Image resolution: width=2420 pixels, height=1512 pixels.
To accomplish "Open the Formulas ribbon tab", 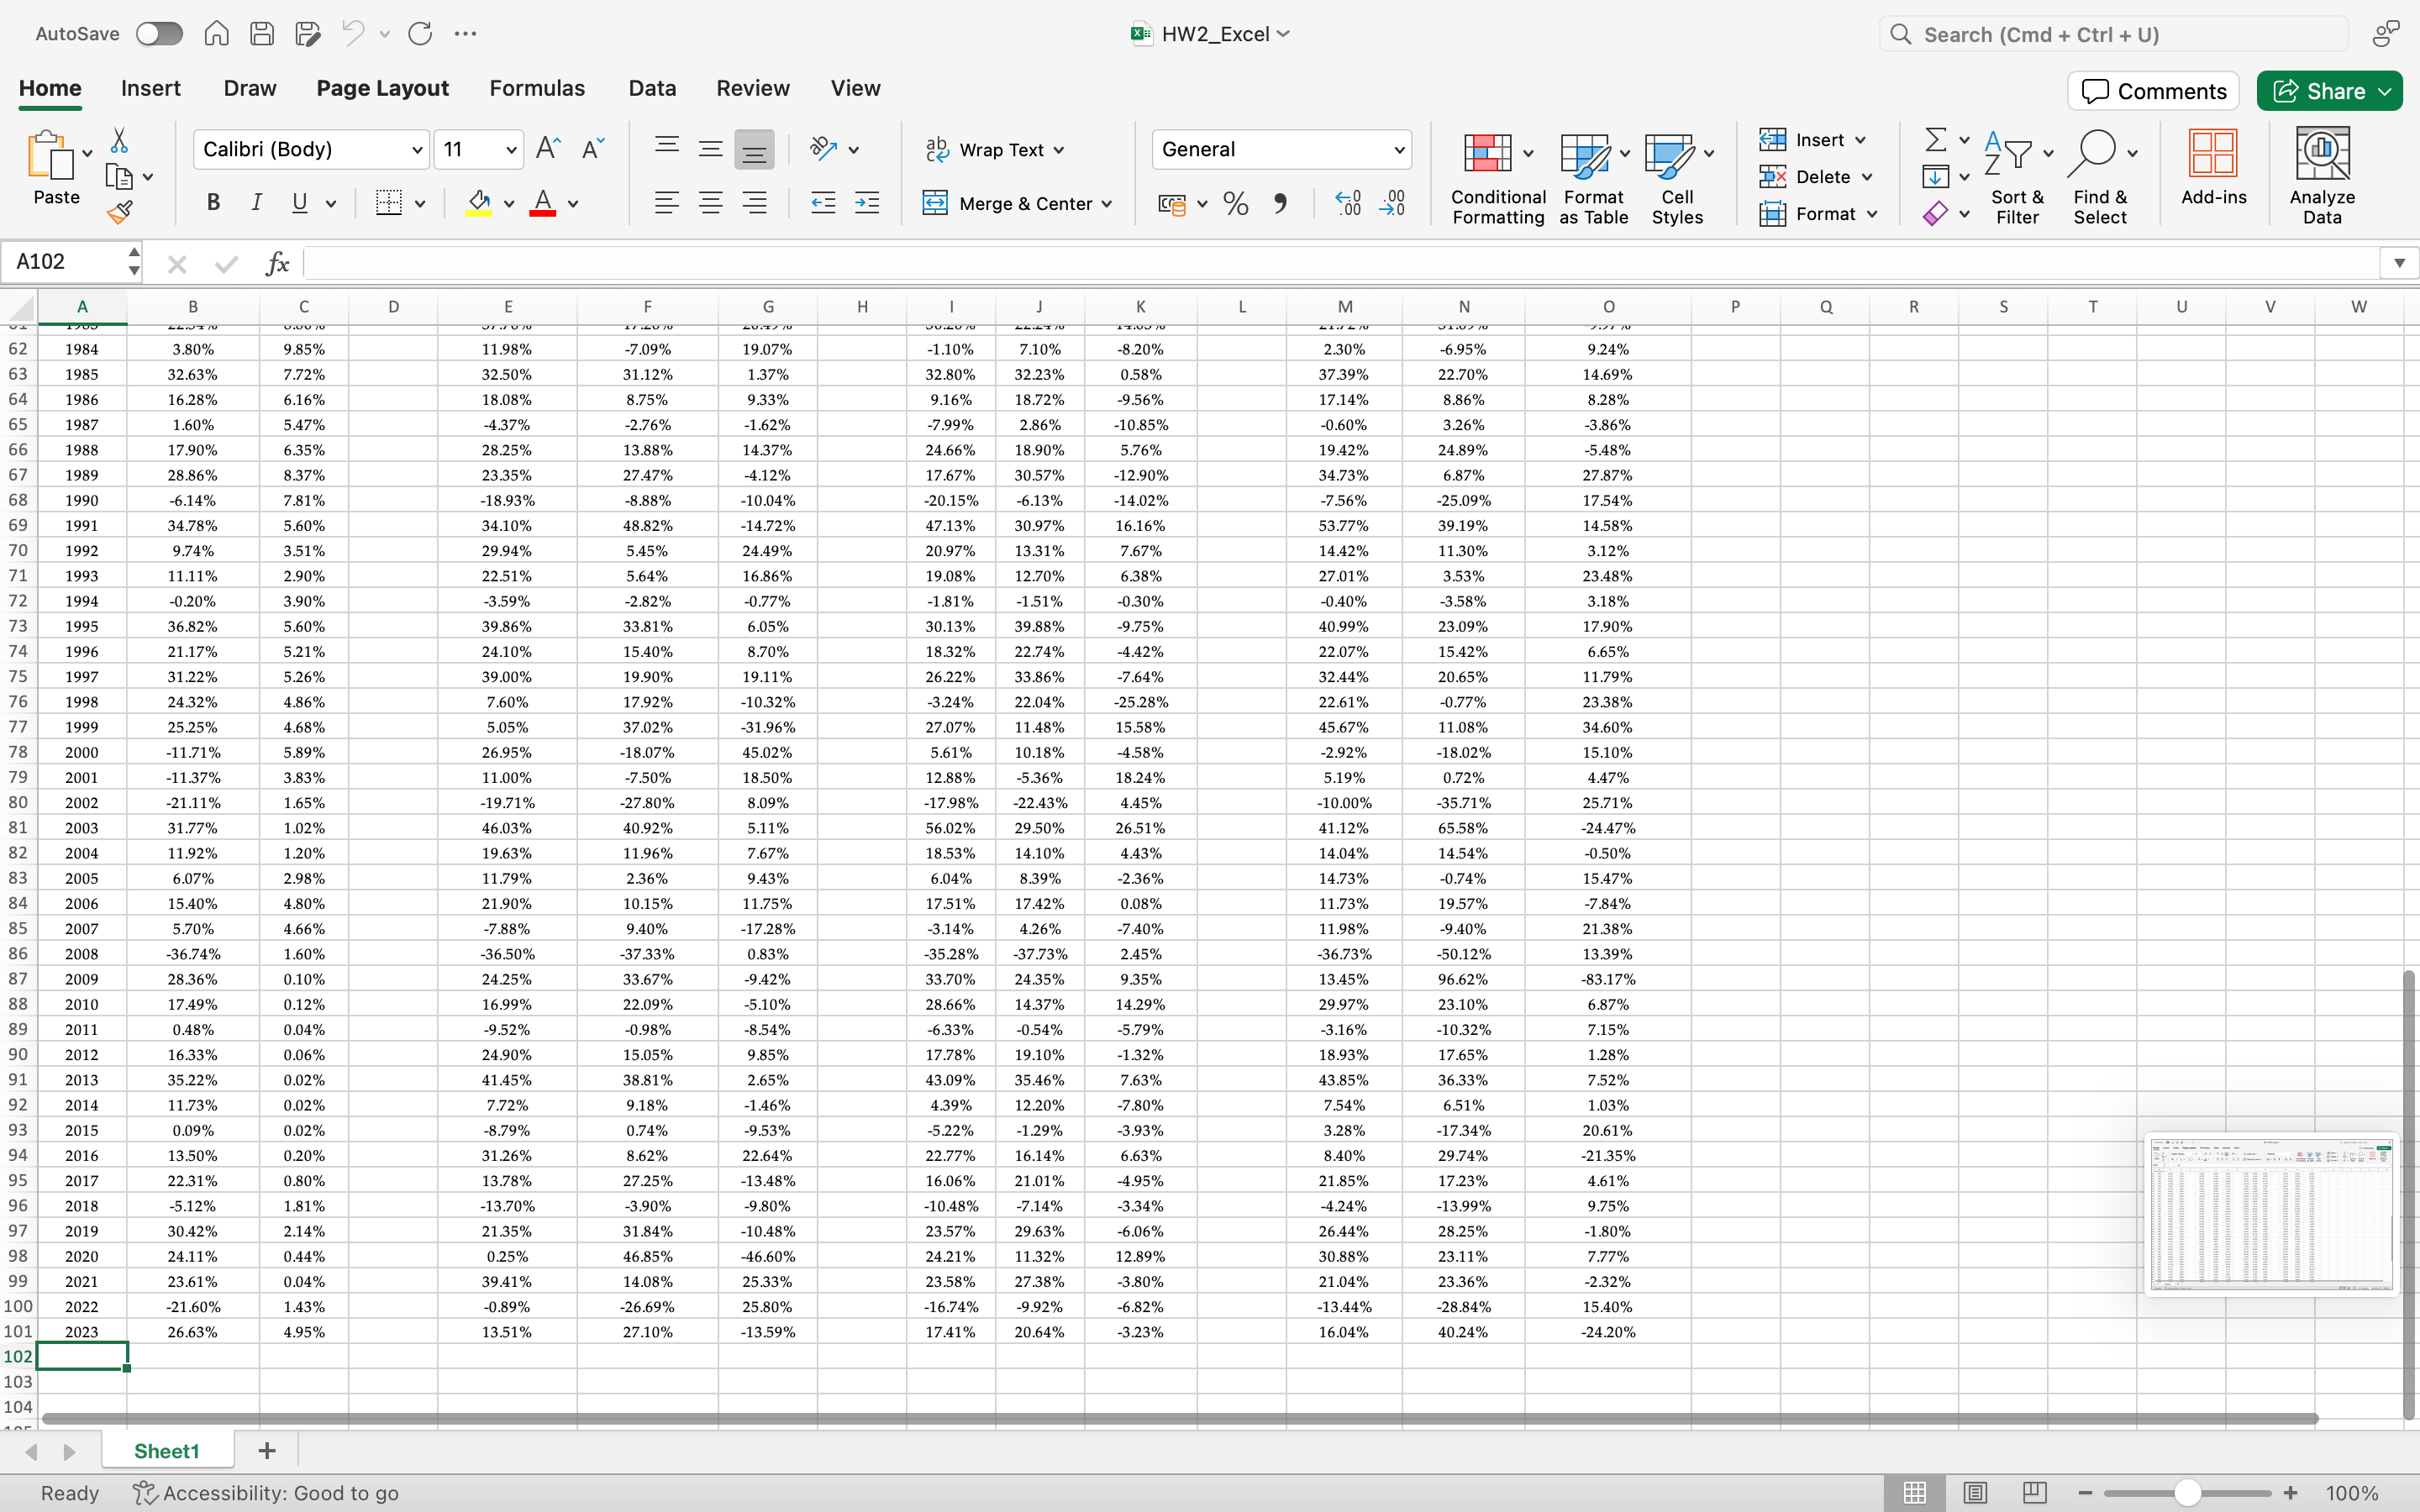I will 537,88.
